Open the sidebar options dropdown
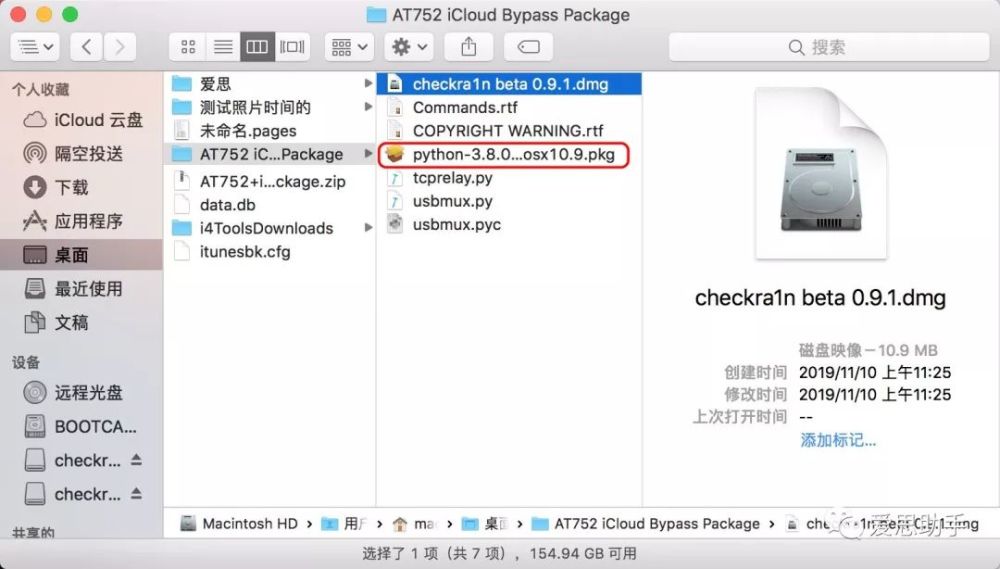The image size is (1000, 569). 35,47
